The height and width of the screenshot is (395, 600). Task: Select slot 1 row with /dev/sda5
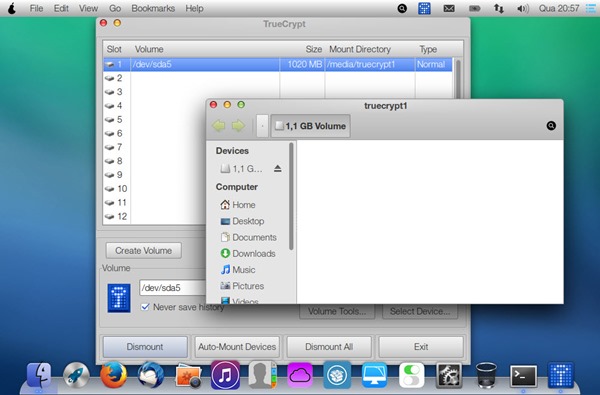pyautogui.click(x=278, y=64)
